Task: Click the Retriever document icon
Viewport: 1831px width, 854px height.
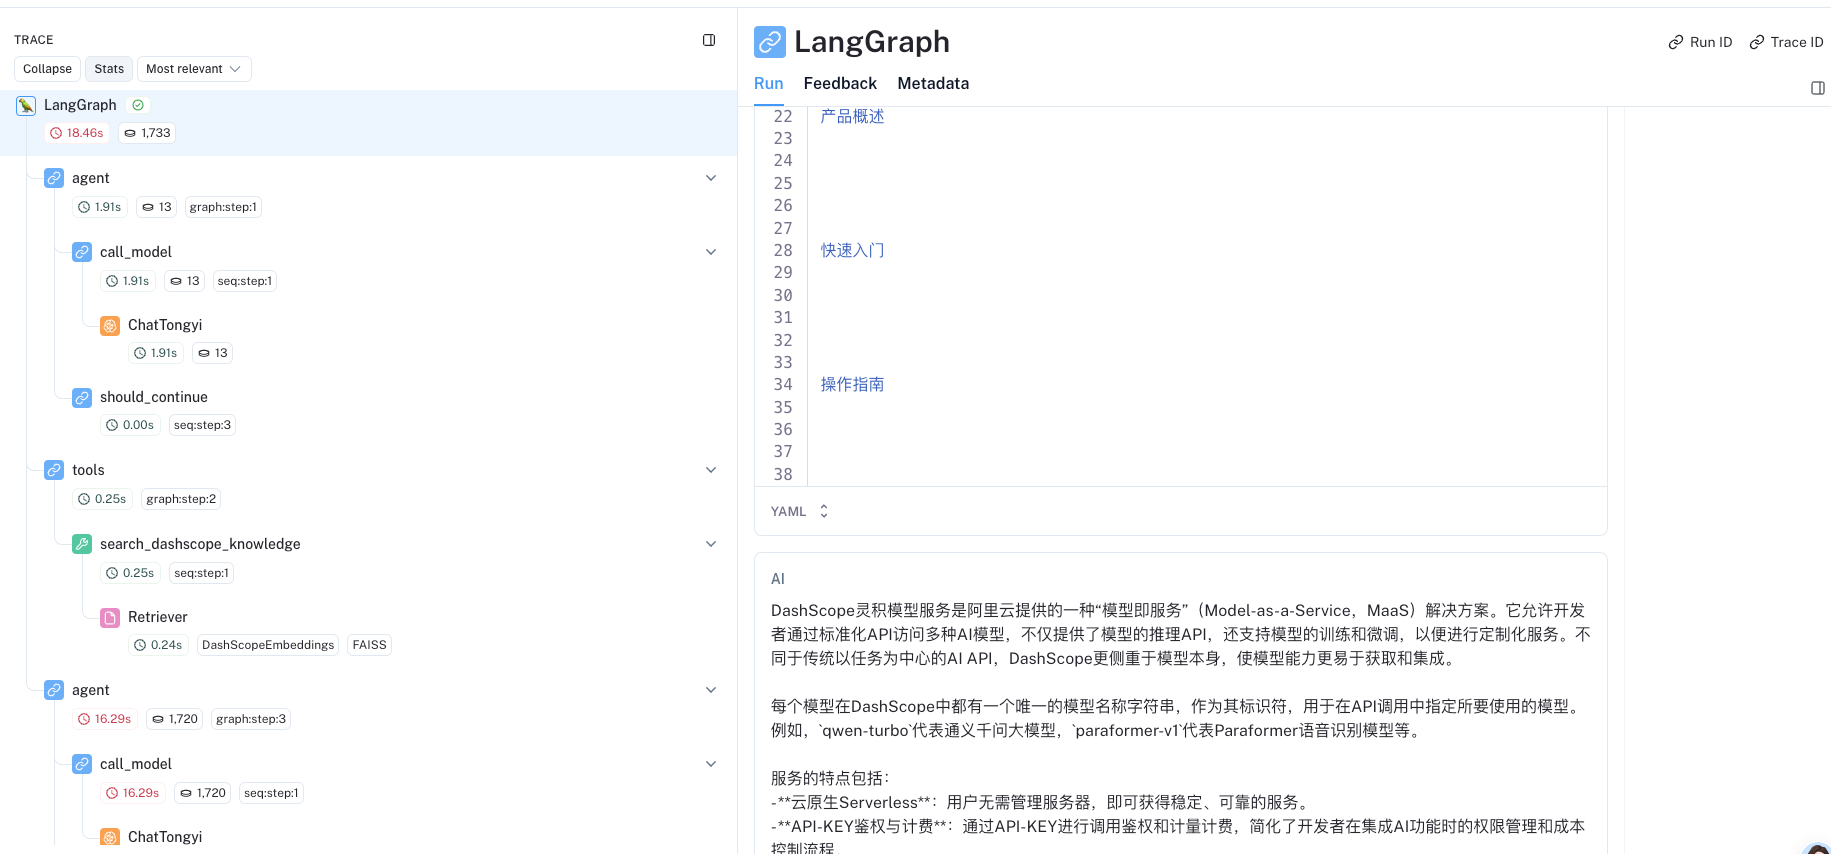Action: click(x=110, y=617)
